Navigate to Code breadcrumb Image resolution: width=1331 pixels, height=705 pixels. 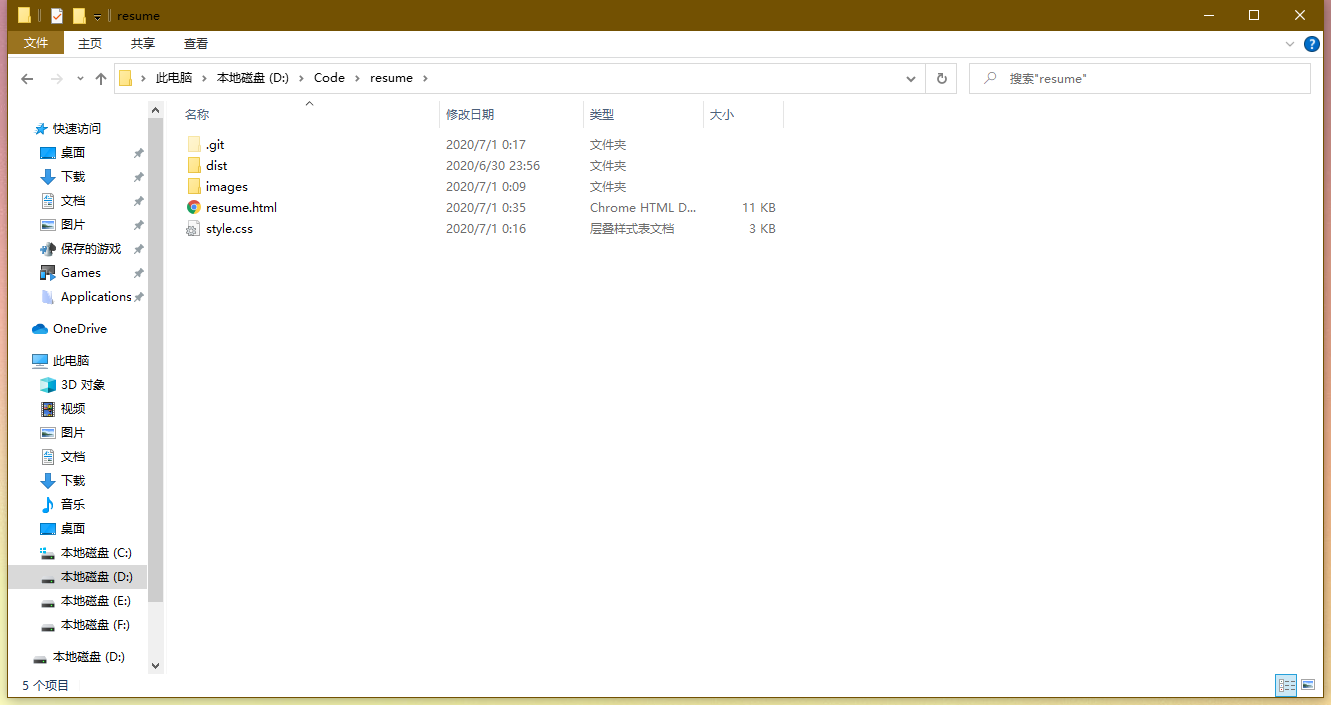pos(329,78)
